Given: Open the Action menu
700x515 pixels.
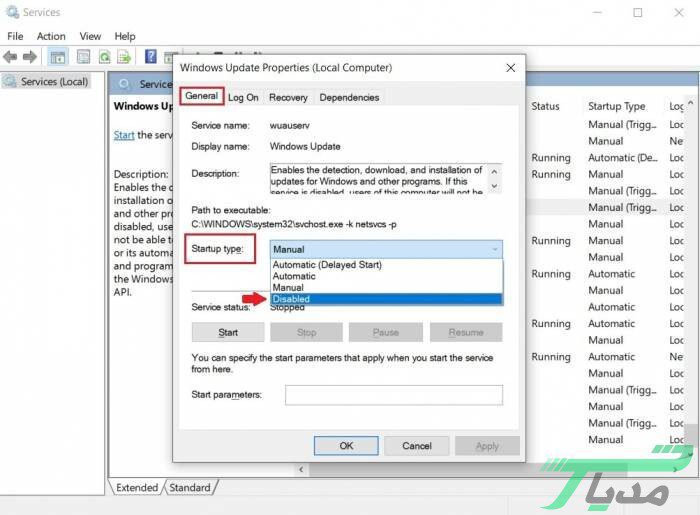Looking at the screenshot, I should pos(51,36).
